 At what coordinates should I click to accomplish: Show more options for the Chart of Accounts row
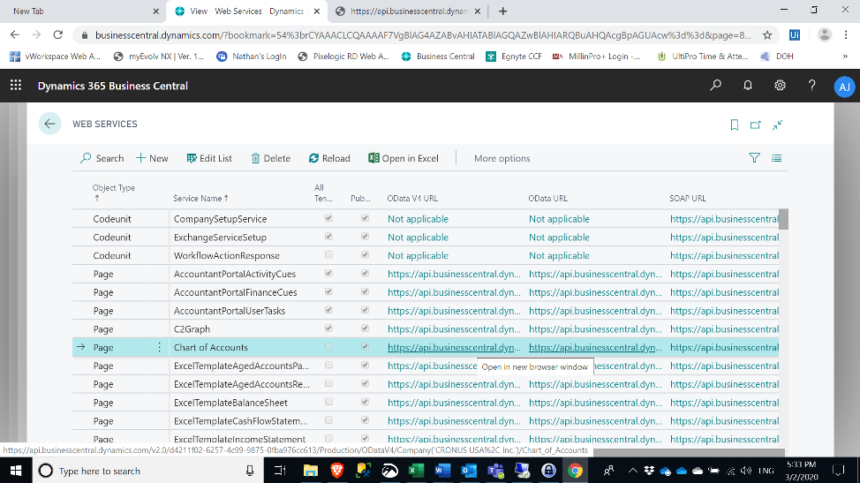point(159,347)
